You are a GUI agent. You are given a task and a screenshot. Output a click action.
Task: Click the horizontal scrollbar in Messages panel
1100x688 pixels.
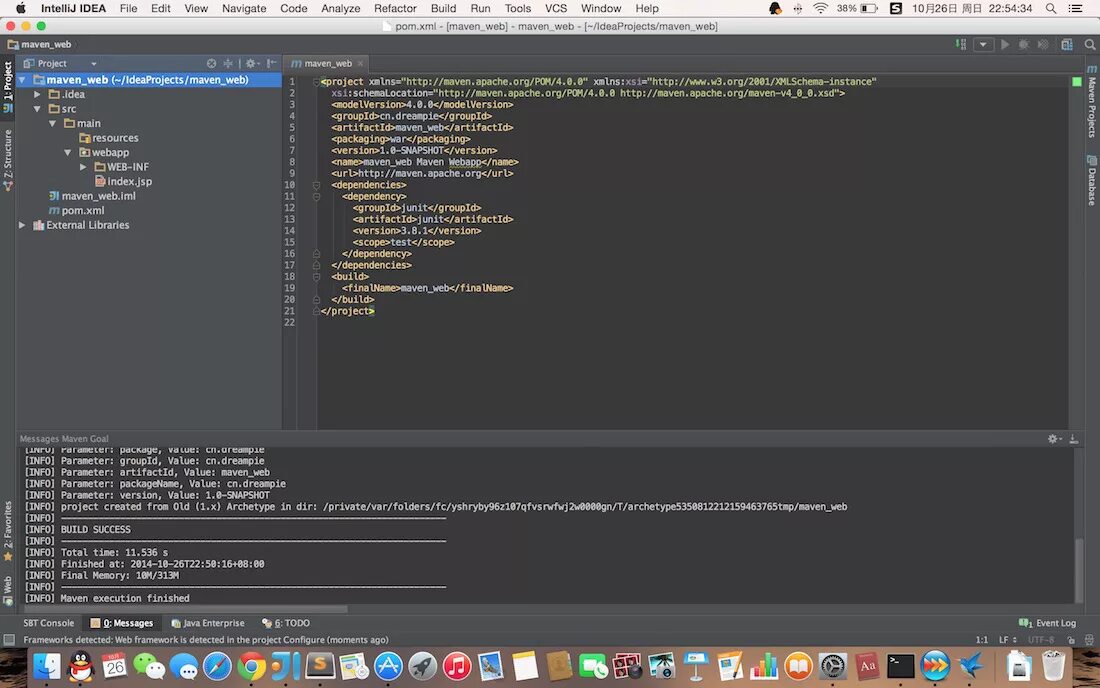(x=185, y=609)
